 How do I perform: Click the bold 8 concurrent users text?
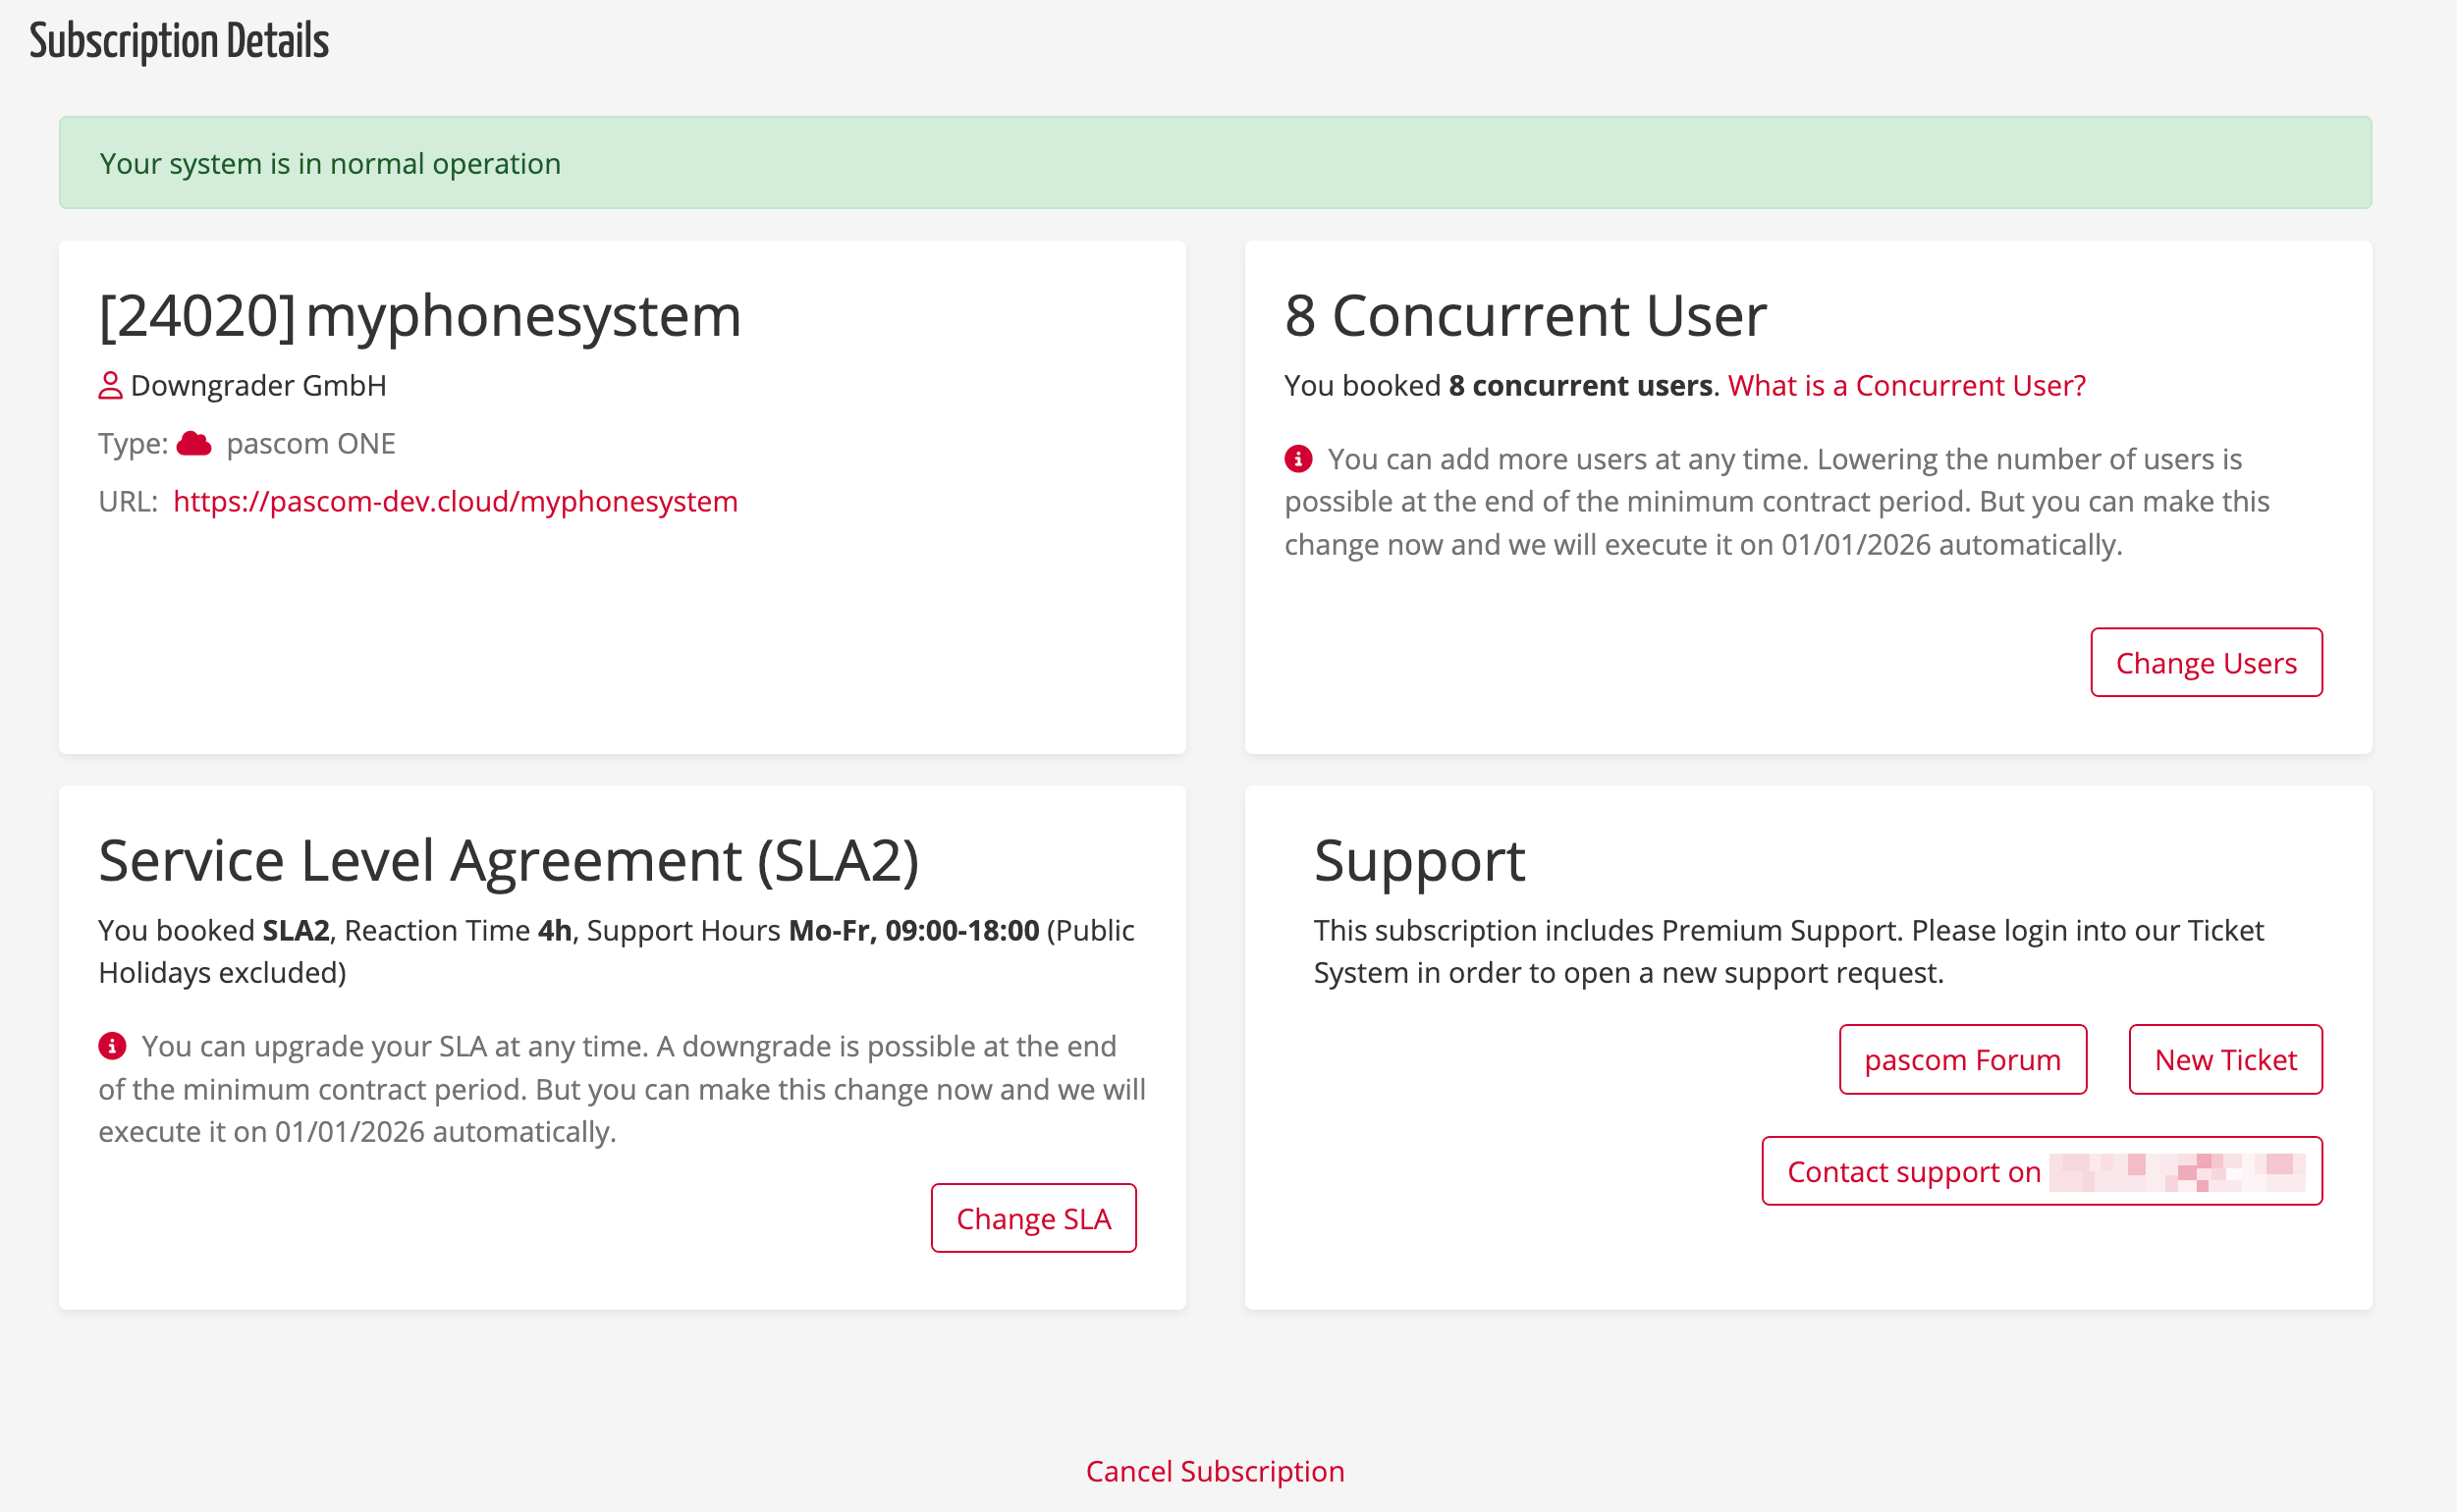coord(1580,385)
